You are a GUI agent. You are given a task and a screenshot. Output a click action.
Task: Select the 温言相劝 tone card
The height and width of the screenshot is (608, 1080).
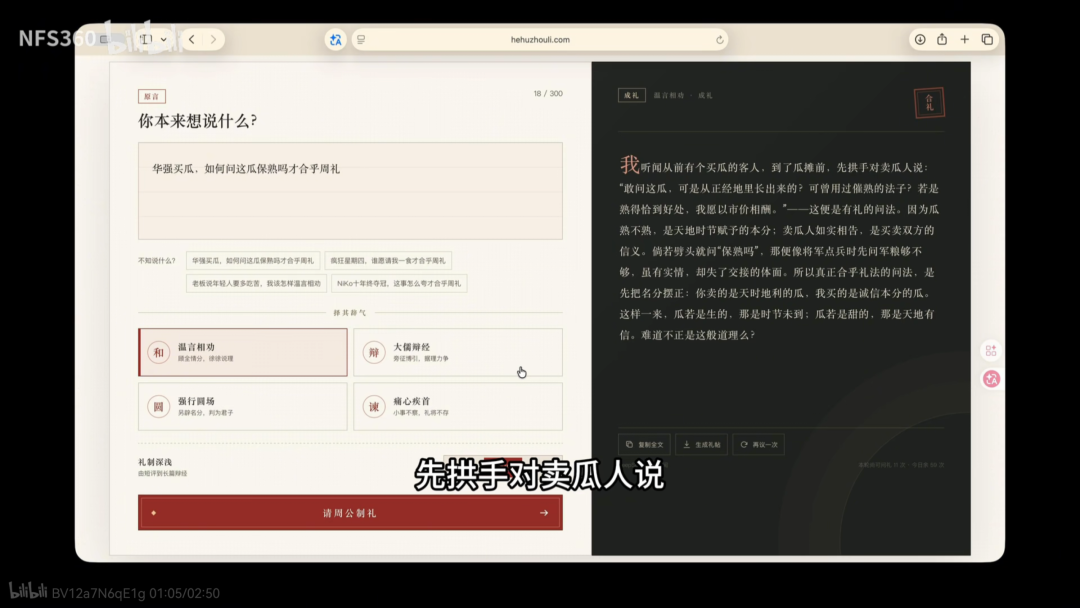coord(242,352)
